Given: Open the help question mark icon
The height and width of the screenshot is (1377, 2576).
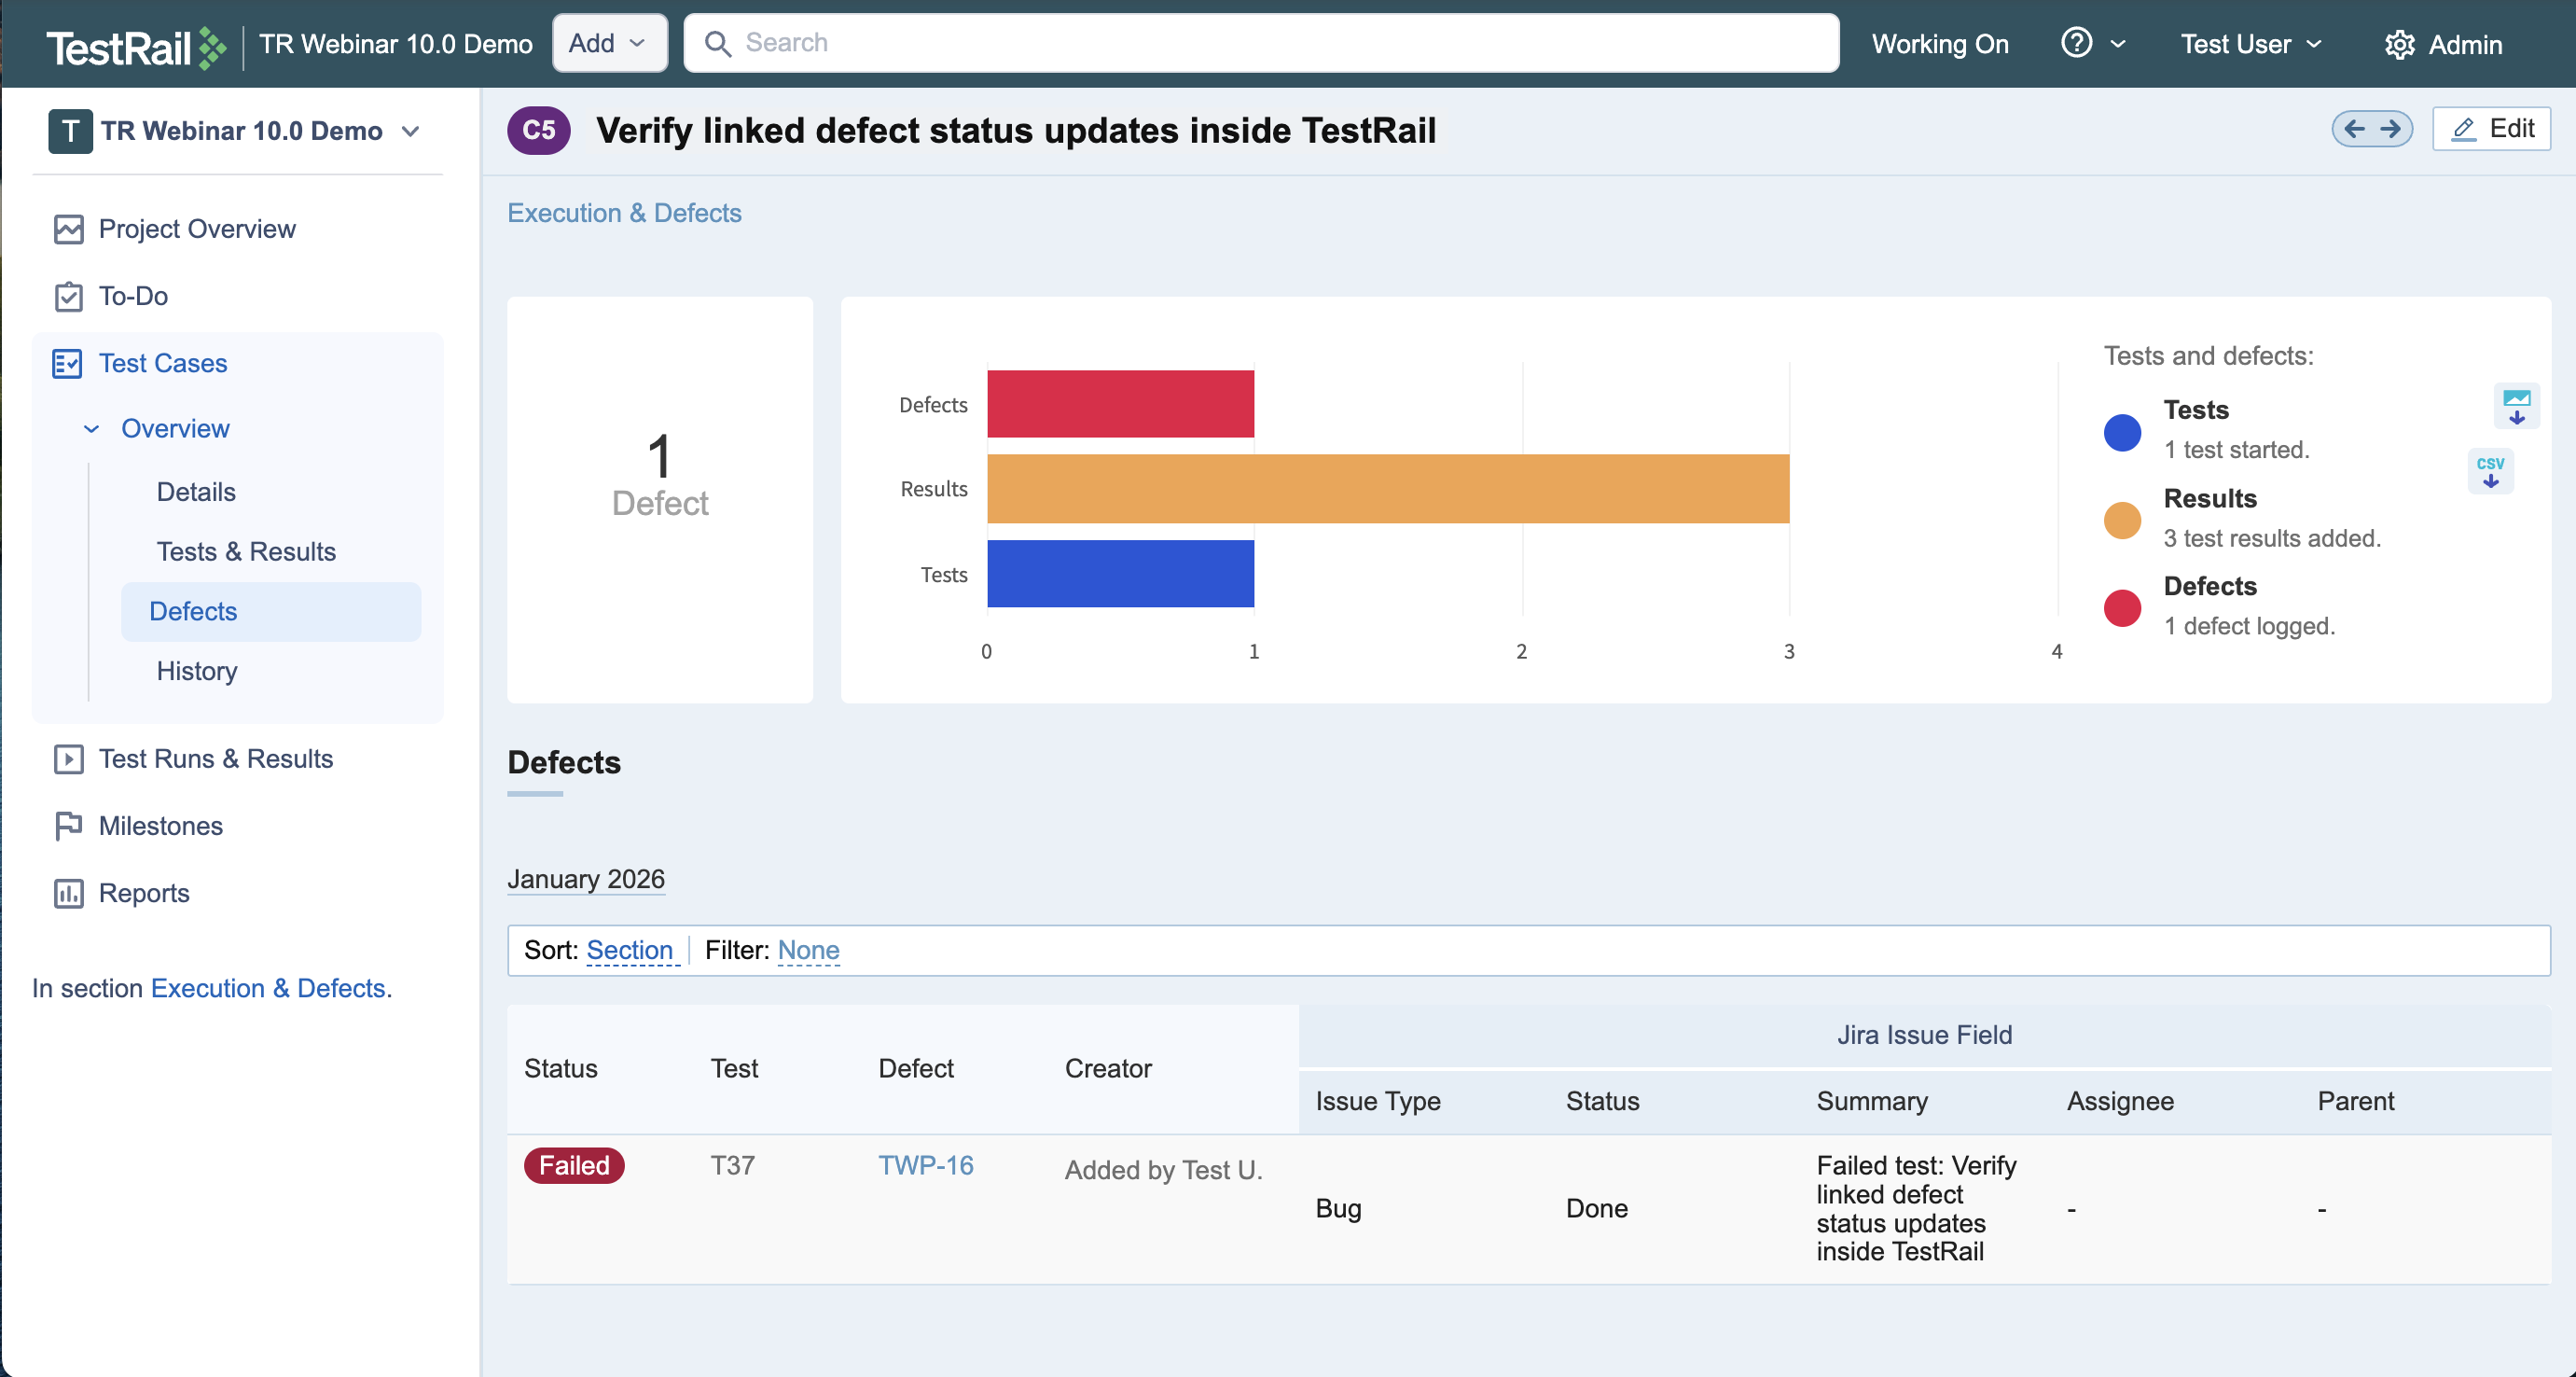Looking at the screenshot, I should 2076,43.
